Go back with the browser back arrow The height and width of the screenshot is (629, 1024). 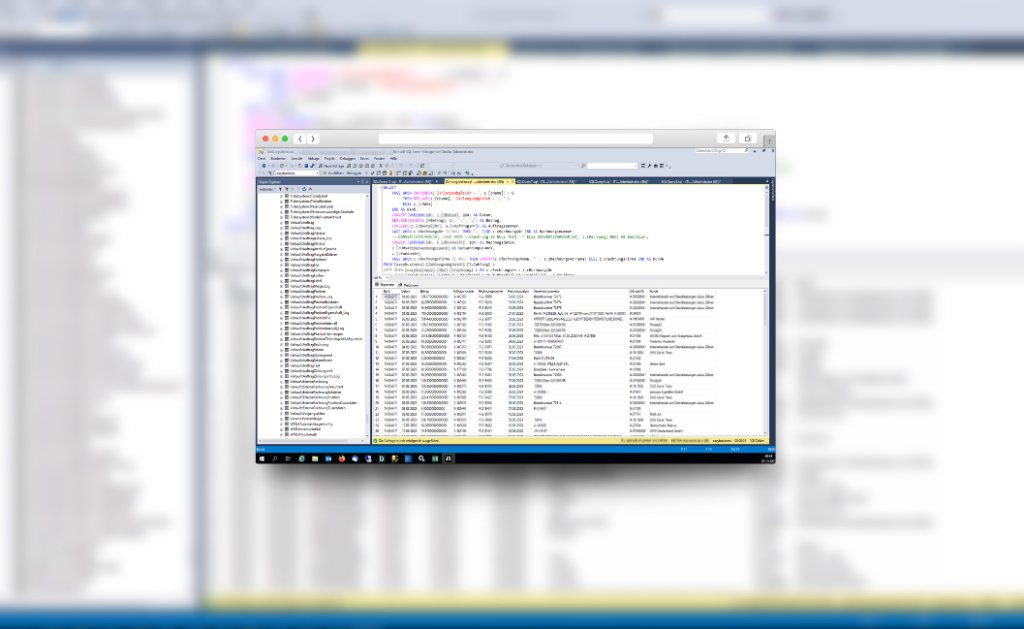click(x=300, y=138)
